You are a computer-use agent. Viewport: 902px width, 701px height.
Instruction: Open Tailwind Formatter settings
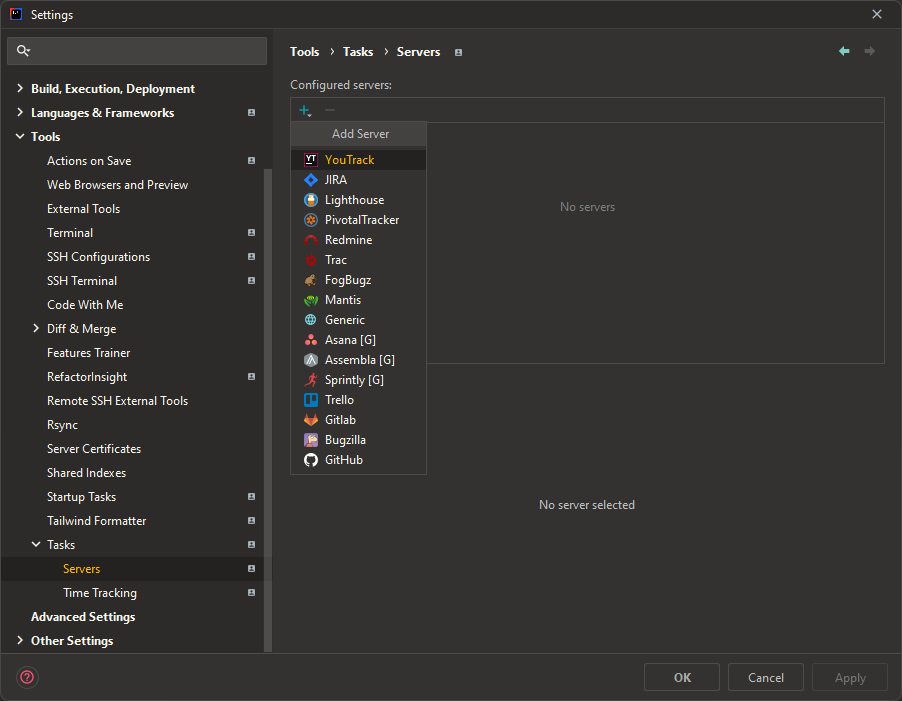tap(97, 521)
